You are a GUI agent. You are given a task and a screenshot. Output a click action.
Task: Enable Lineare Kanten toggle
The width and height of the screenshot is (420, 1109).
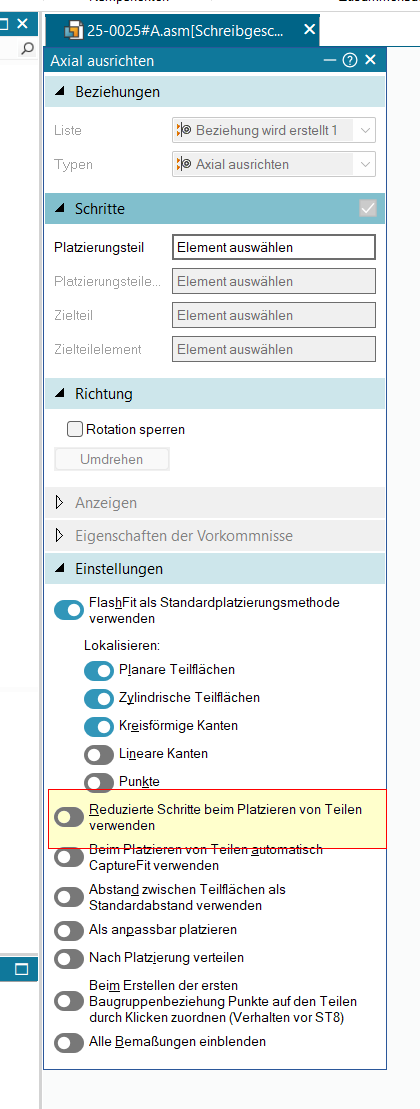click(x=99, y=755)
